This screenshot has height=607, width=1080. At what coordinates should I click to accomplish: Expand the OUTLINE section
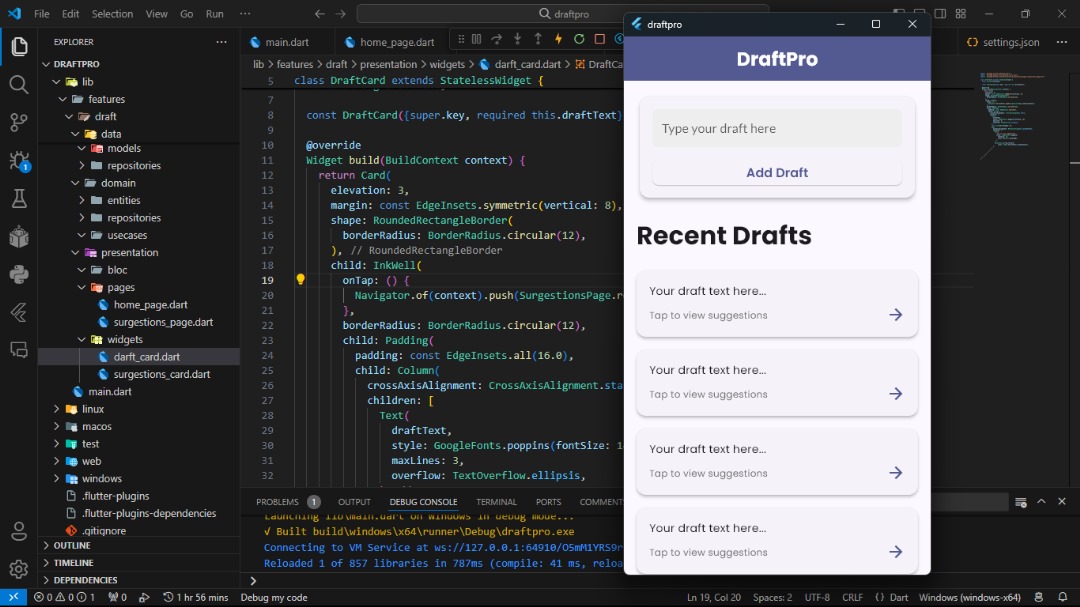click(72, 546)
